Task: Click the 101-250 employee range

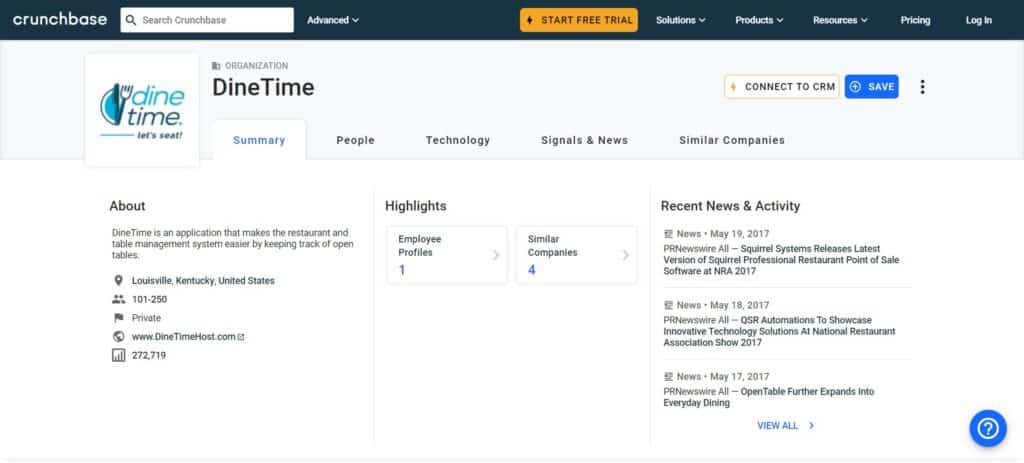Action: coord(150,300)
